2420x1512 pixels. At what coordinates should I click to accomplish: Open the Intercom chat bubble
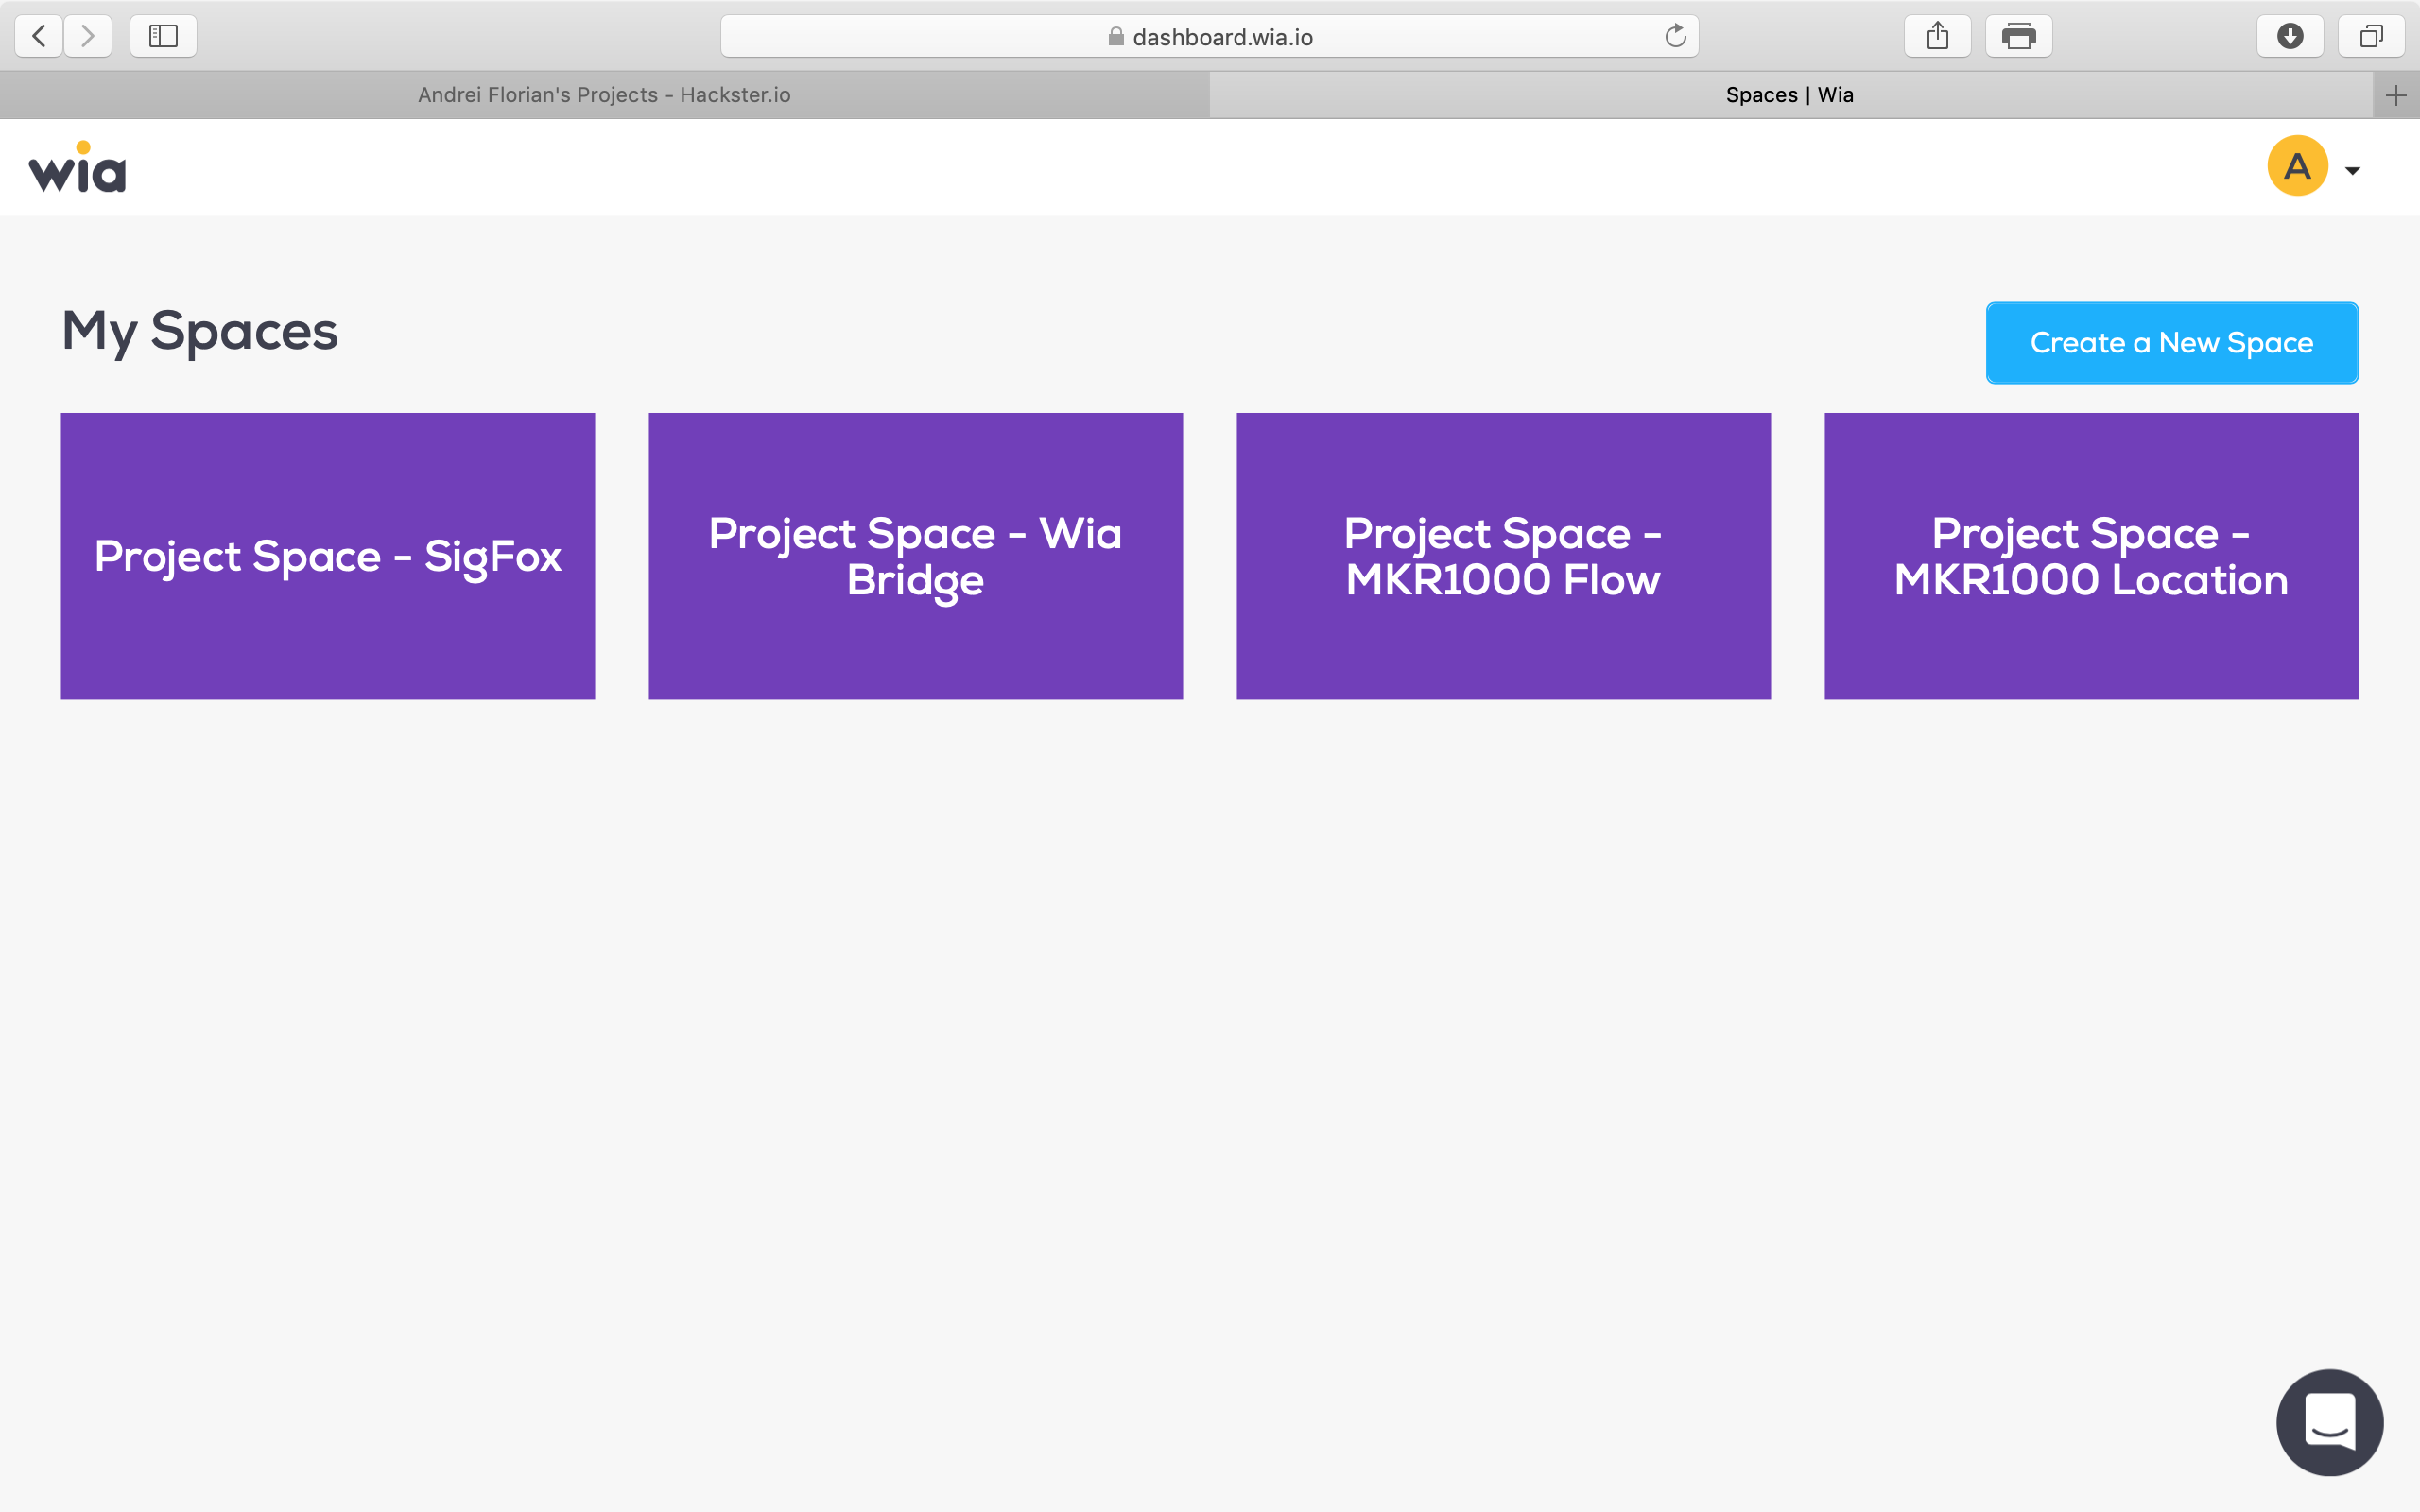point(2329,1421)
